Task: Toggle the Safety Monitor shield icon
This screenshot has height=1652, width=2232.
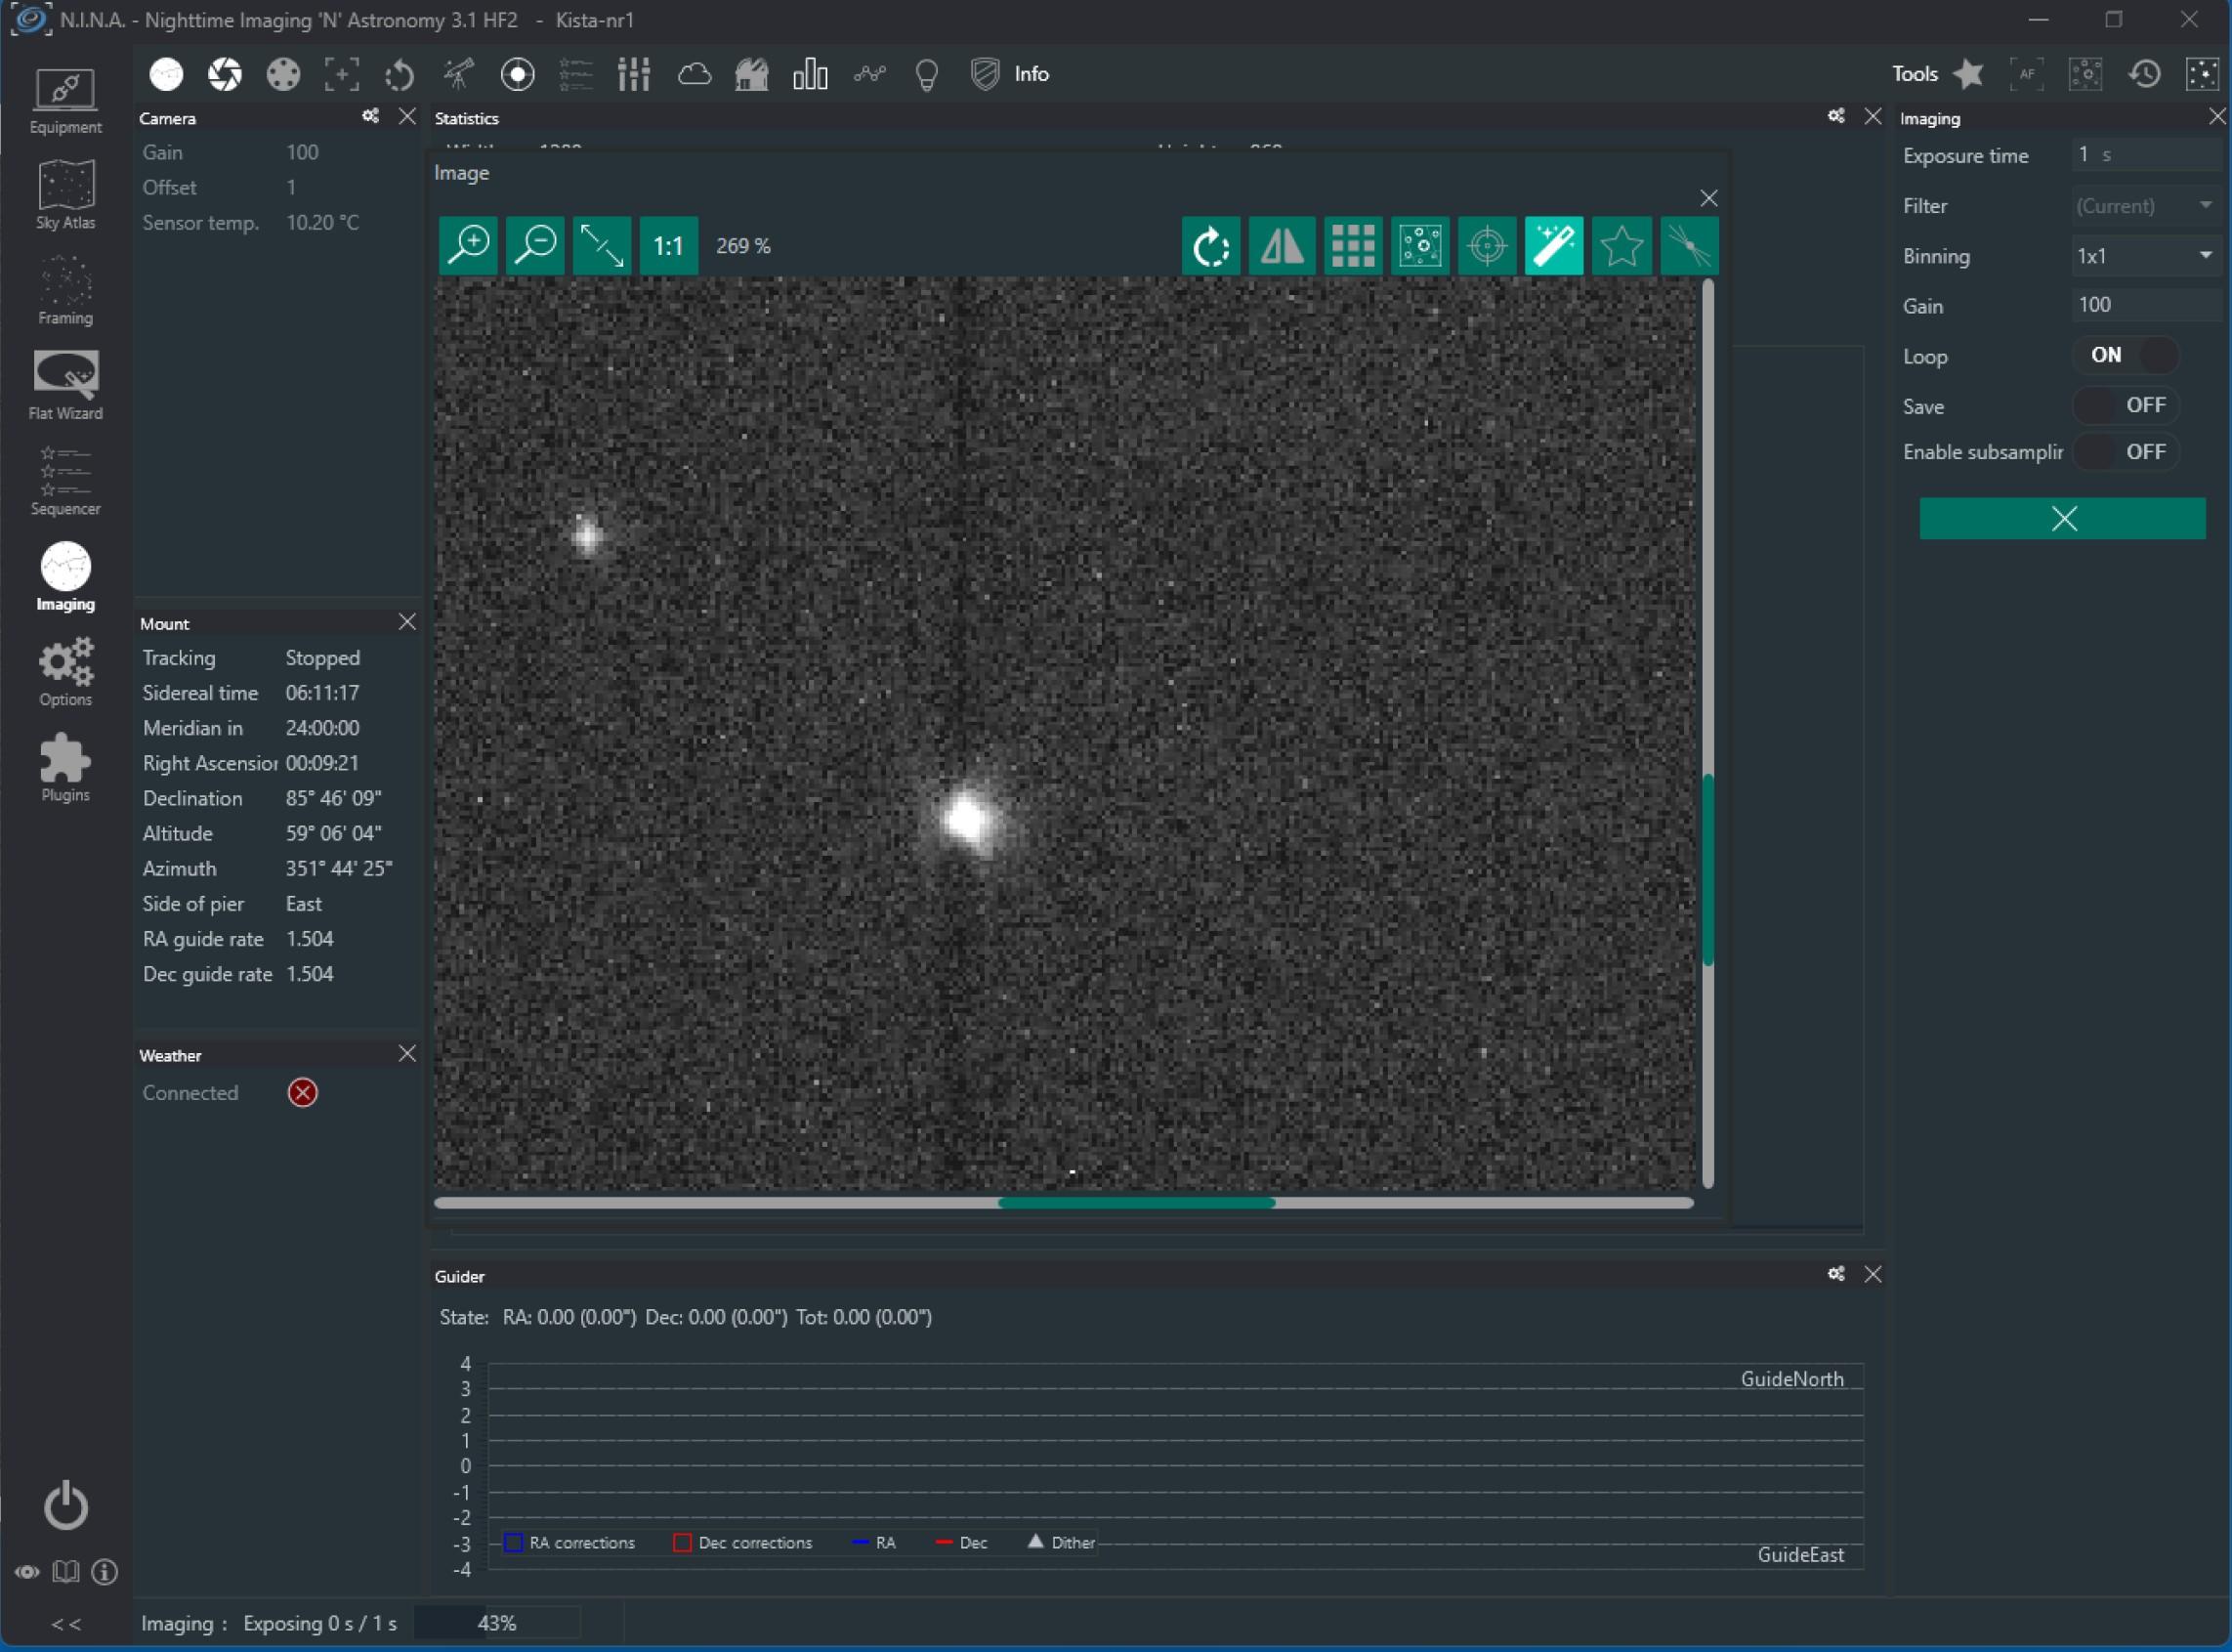Action: (985, 74)
